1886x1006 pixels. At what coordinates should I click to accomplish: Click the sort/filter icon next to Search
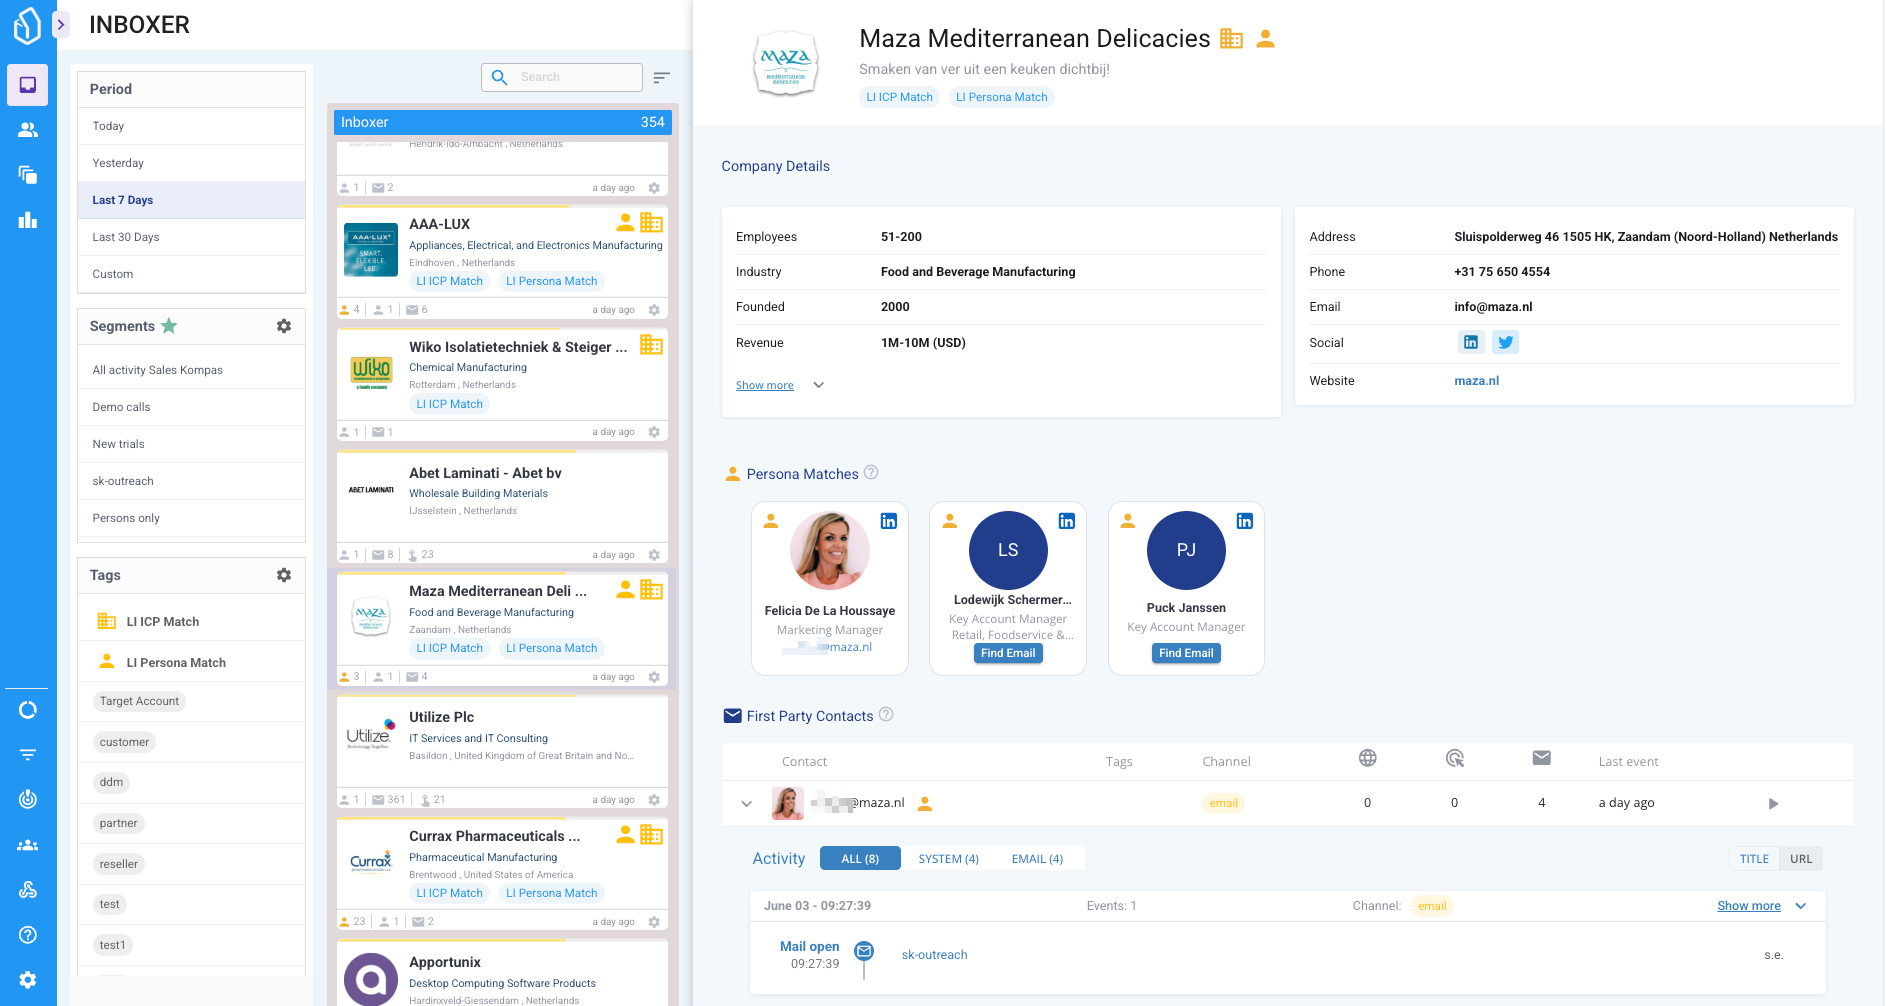661,78
